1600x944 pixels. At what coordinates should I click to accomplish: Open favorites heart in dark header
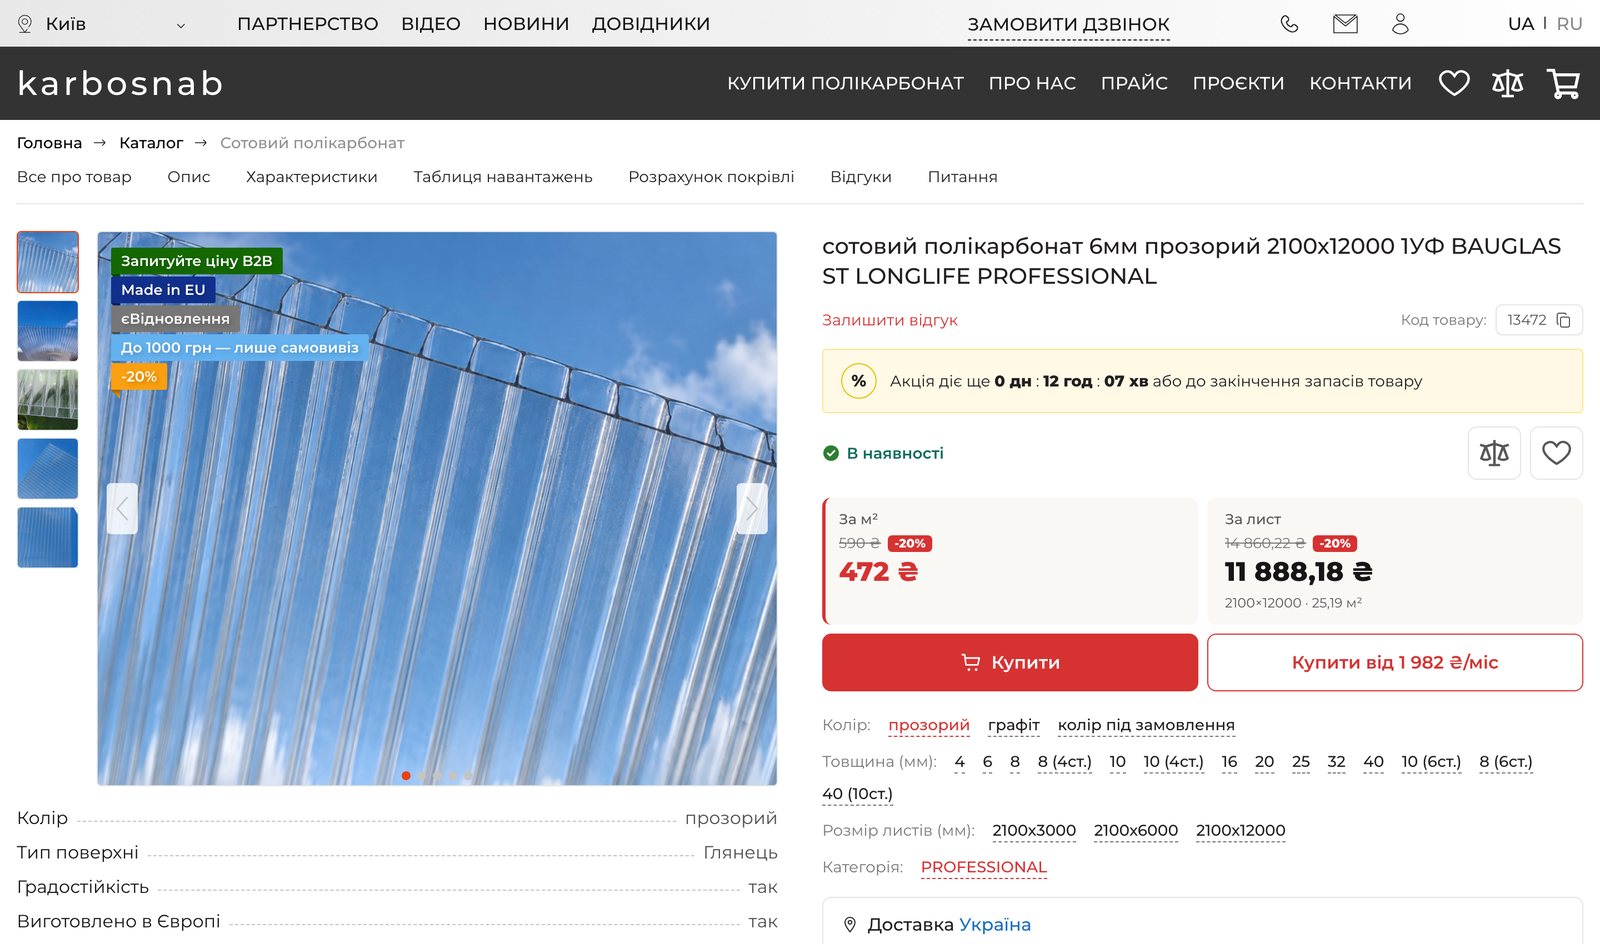pyautogui.click(x=1454, y=83)
